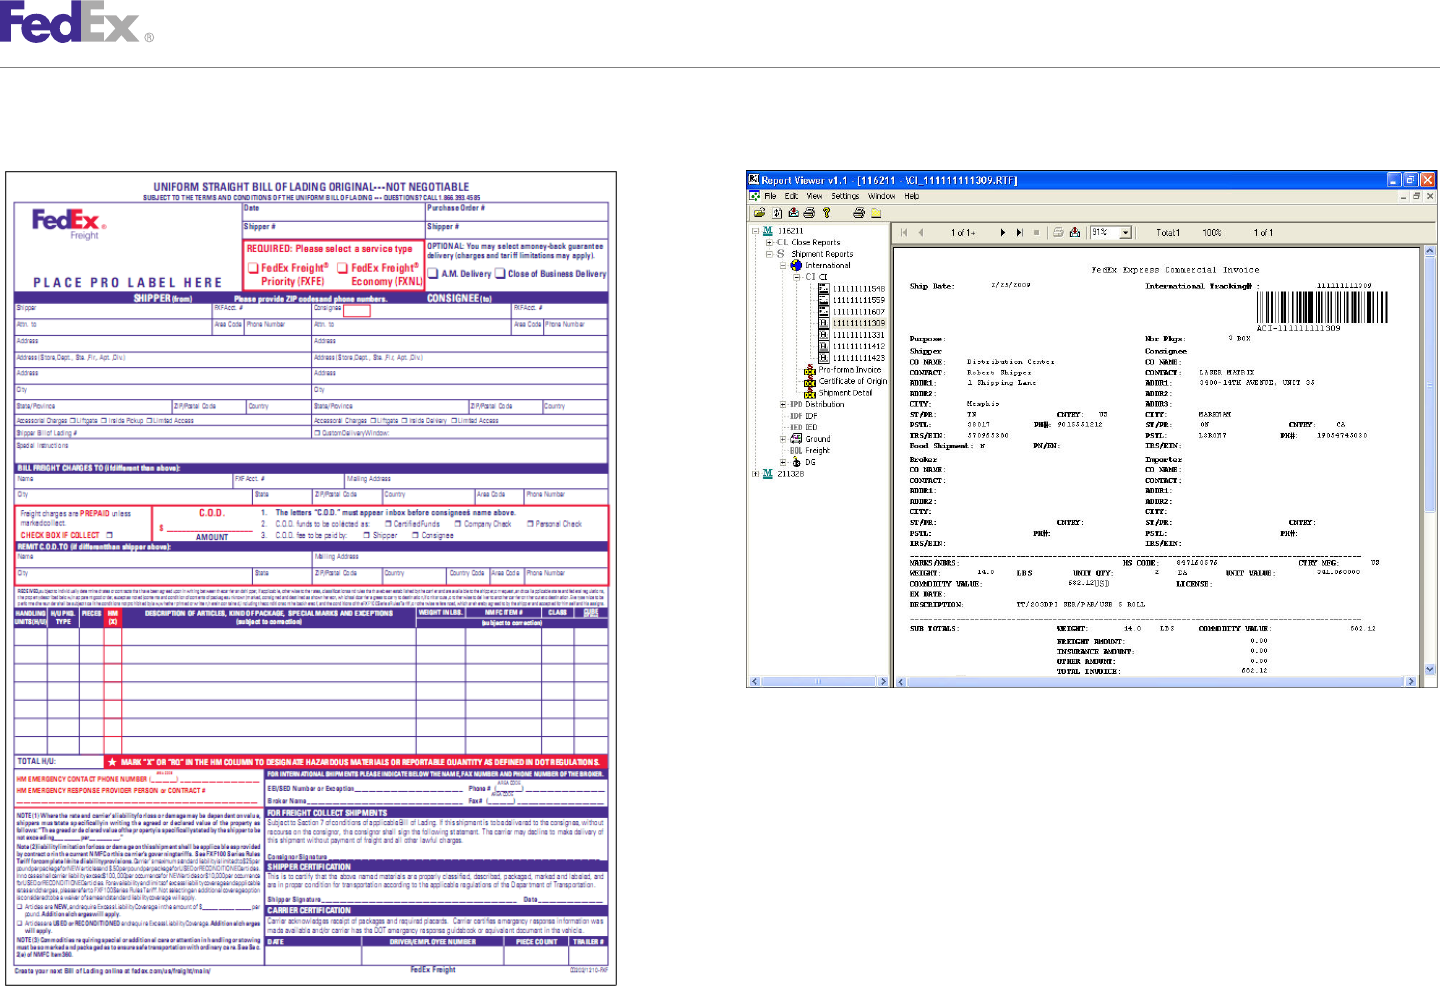The width and height of the screenshot is (1440, 991).
Task: Click the open folder icon in Report Viewer toolbar
Action: (760, 213)
